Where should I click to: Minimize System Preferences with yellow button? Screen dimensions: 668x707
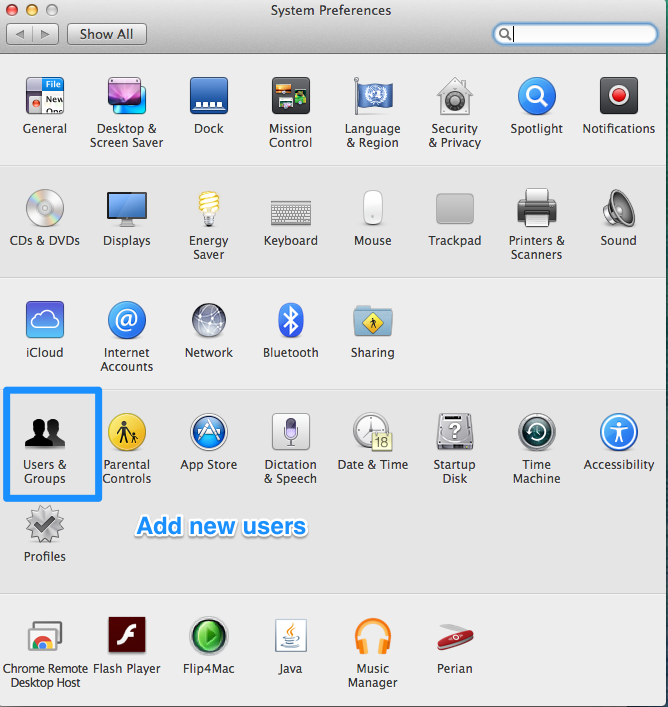[32, 10]
